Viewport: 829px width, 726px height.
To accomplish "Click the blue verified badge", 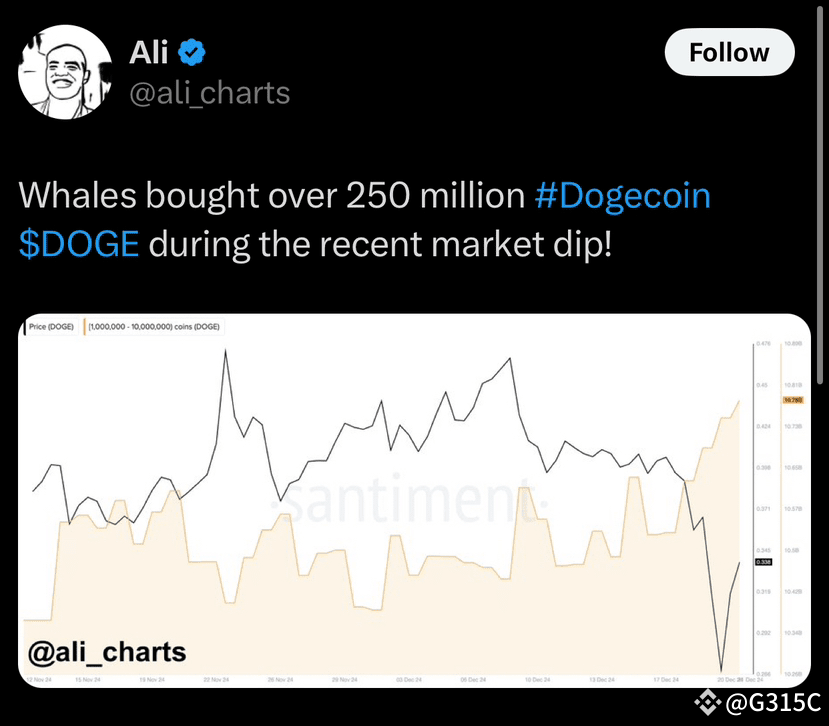I will click(x=193, y=52).
